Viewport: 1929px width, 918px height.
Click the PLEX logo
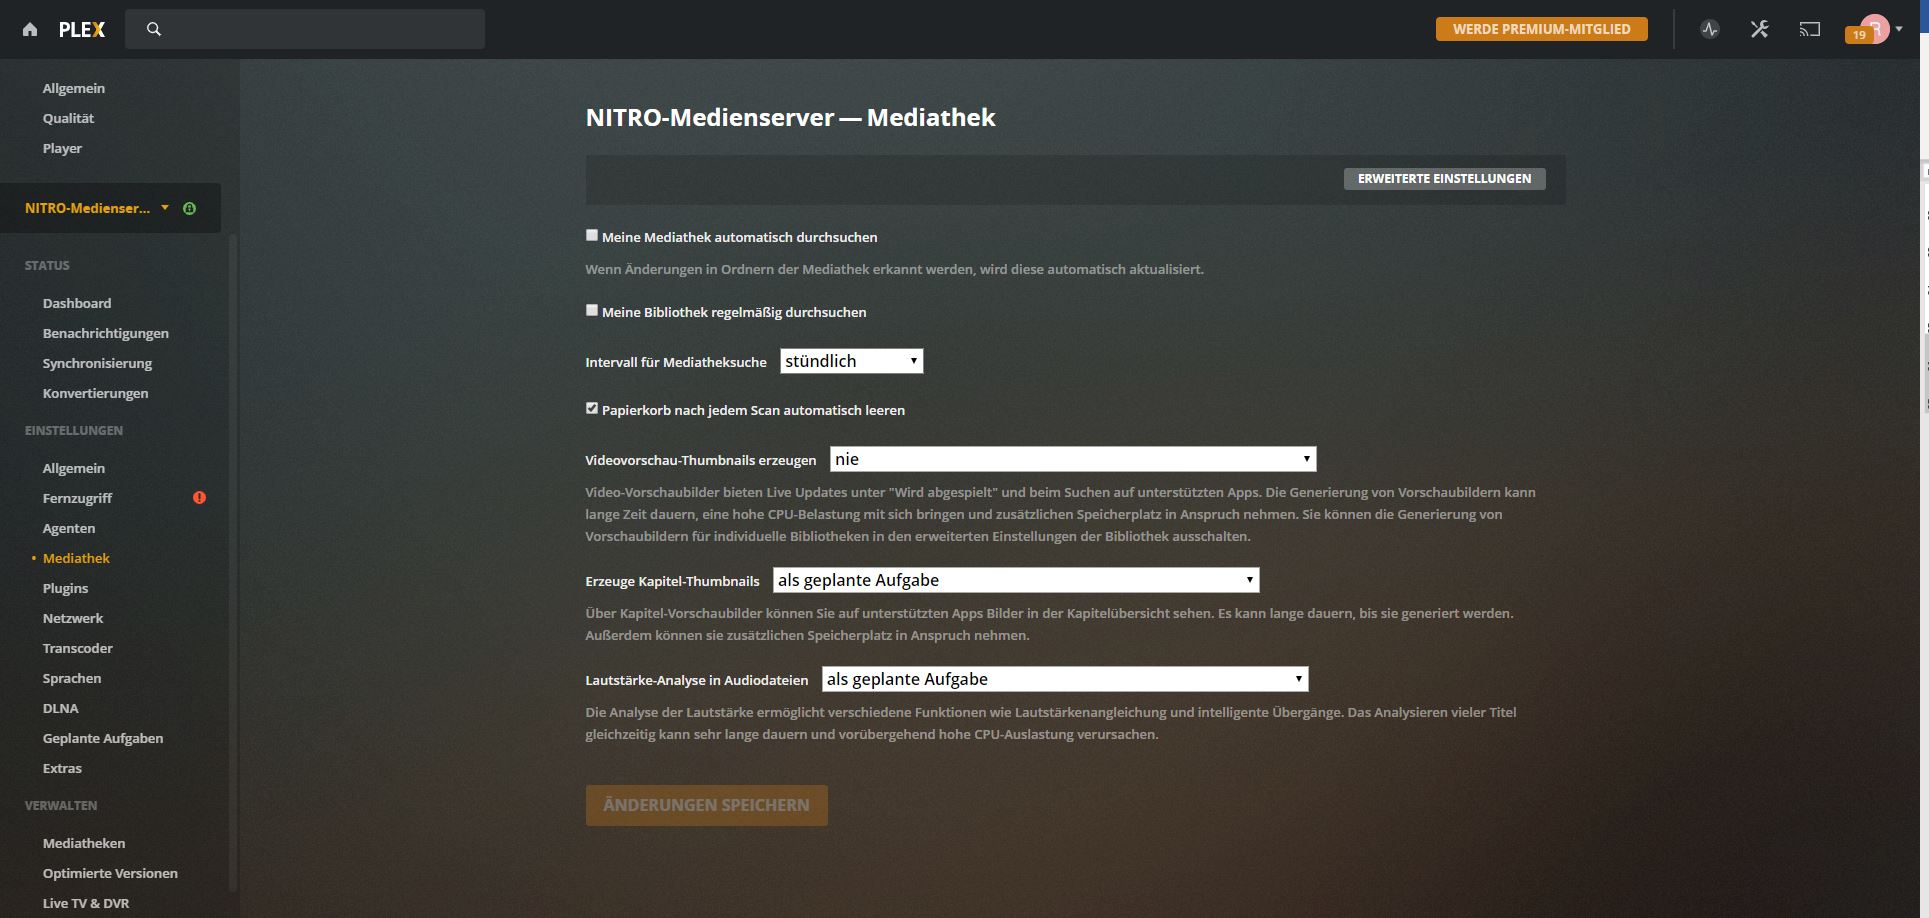pos(82,30)
